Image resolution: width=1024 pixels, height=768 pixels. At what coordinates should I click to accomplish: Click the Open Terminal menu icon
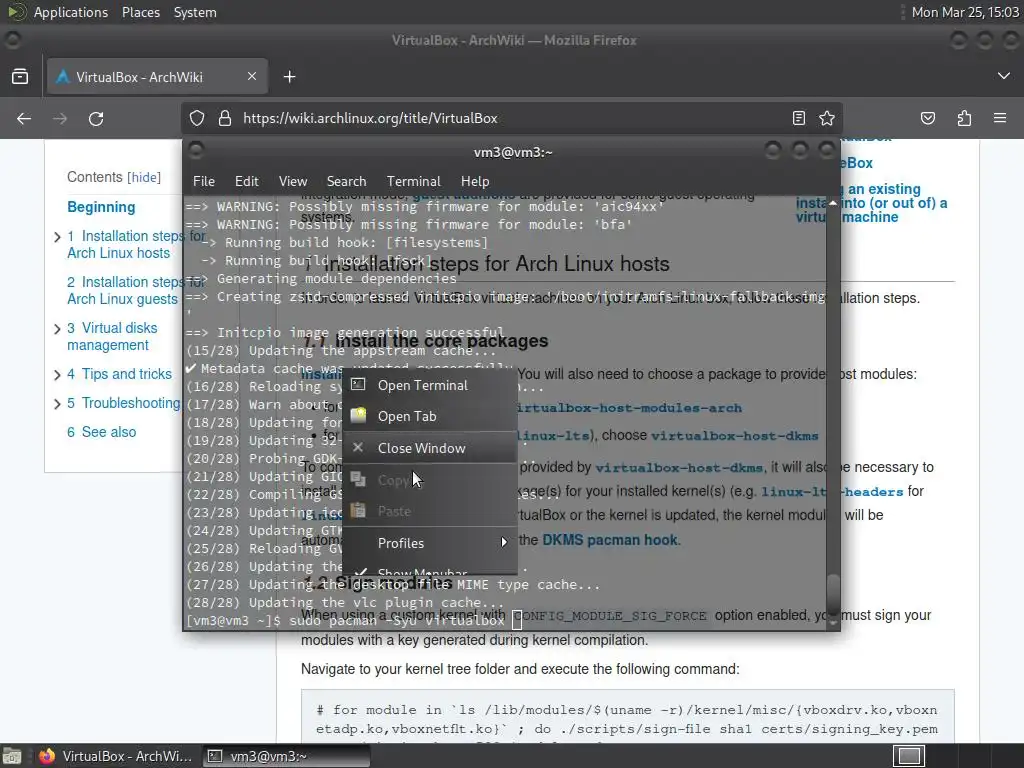pyautogui.click(x=358, y=385)
